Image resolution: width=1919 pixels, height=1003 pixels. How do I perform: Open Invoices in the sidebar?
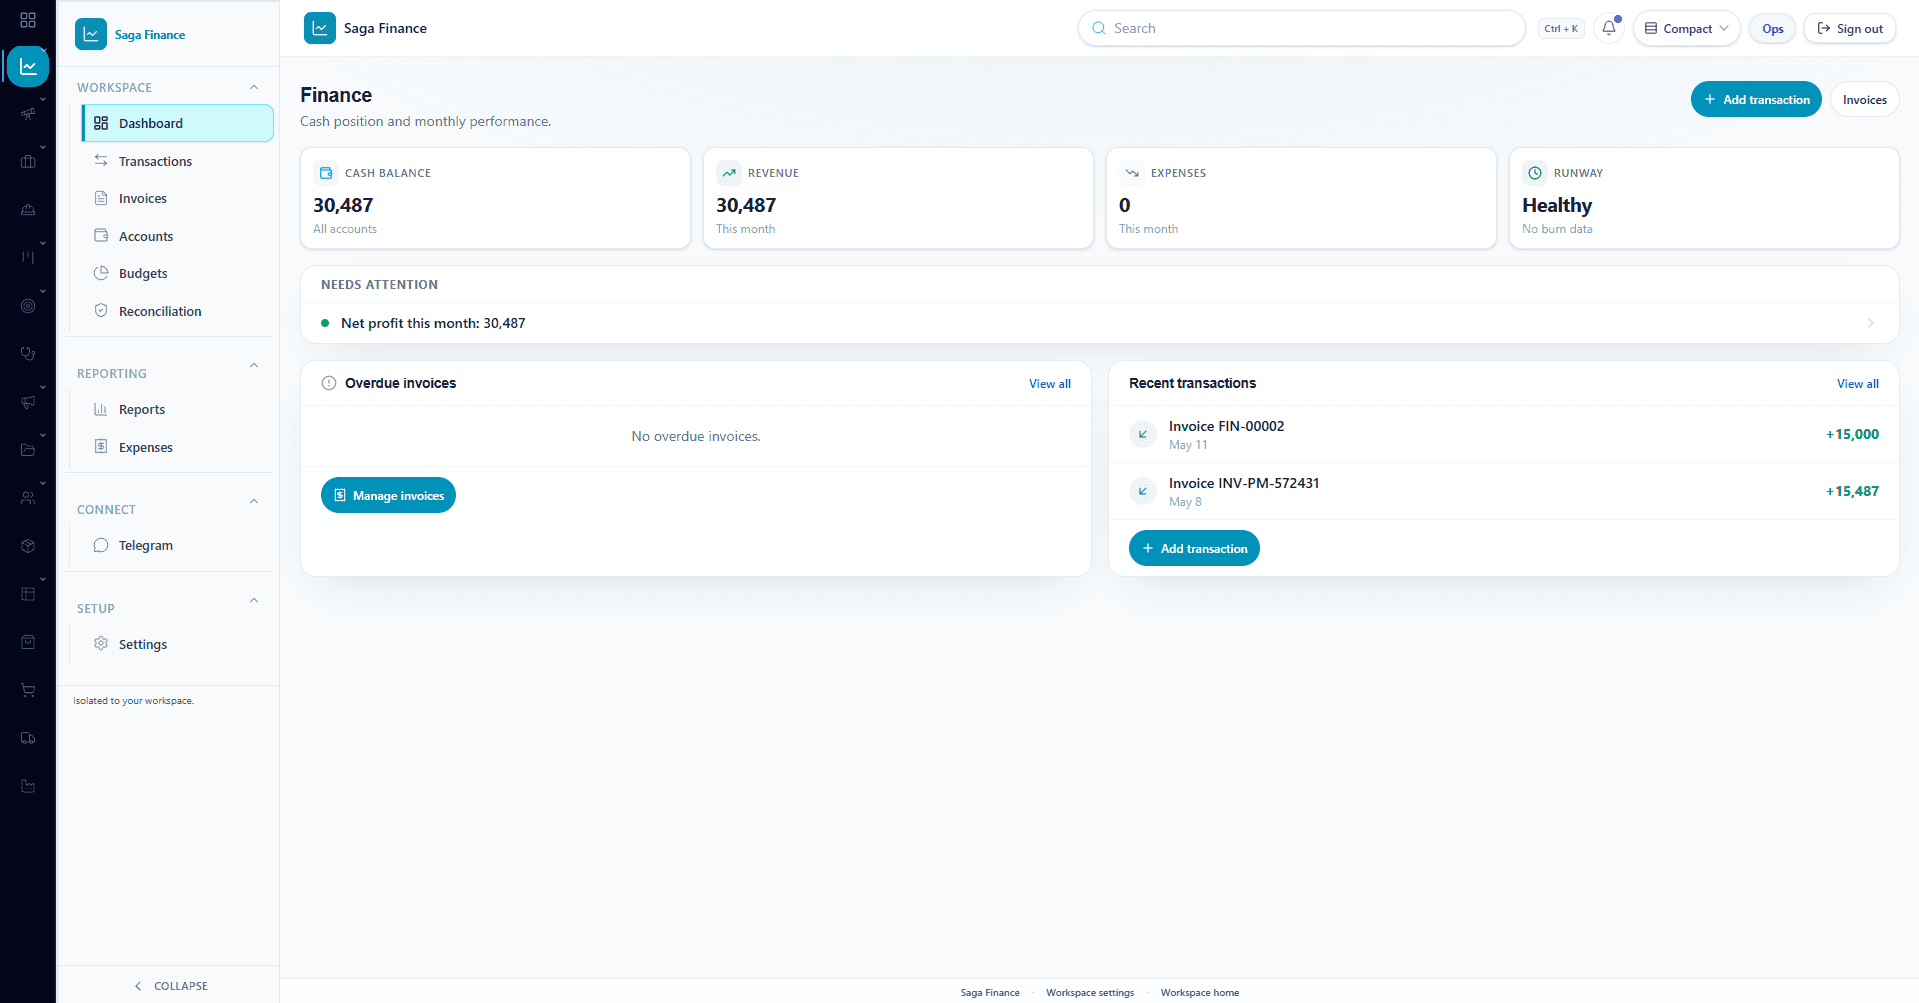click(x=177, y=198)
